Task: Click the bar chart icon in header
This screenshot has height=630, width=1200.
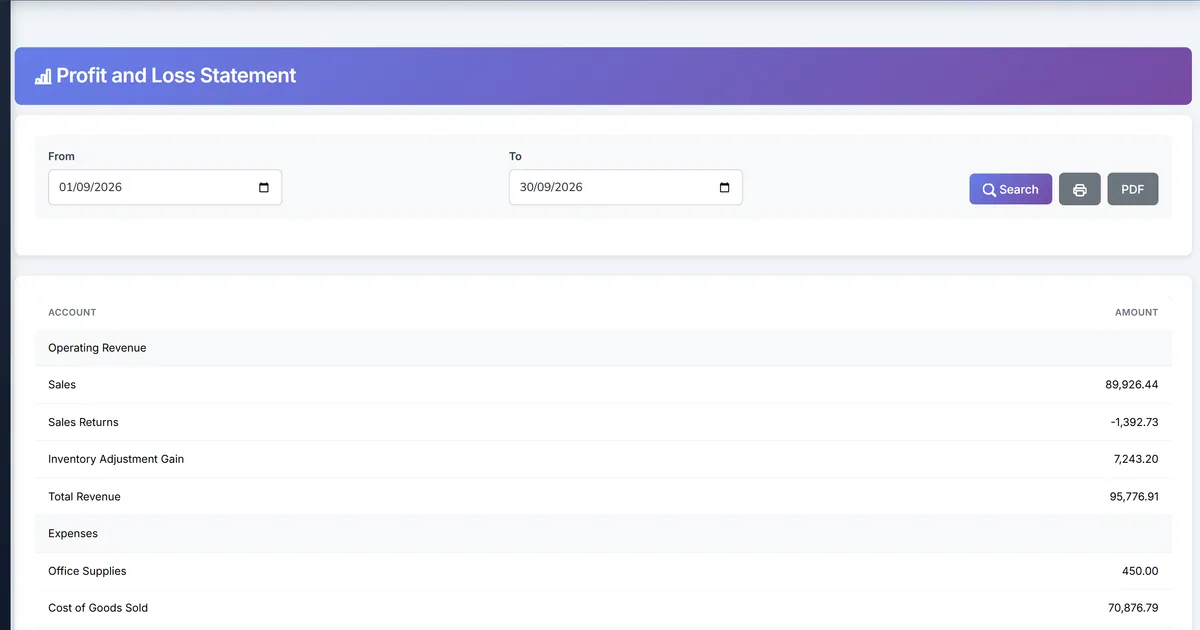Action: click(43, 76)
